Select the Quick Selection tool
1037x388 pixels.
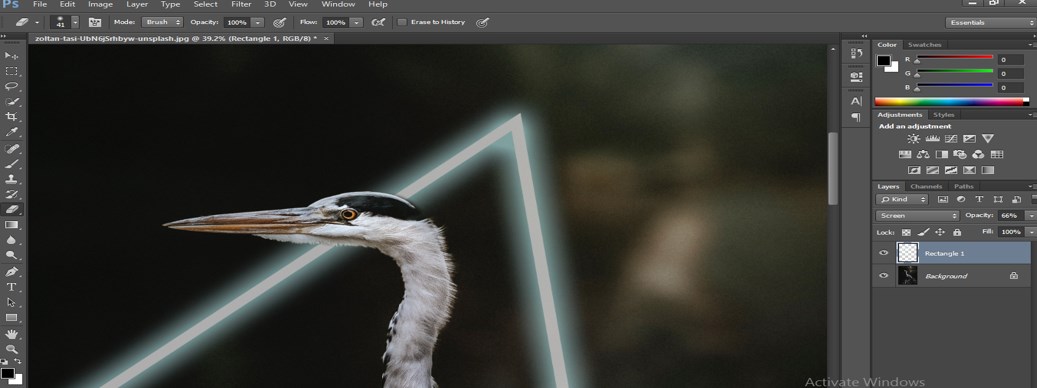pos(11,102)
